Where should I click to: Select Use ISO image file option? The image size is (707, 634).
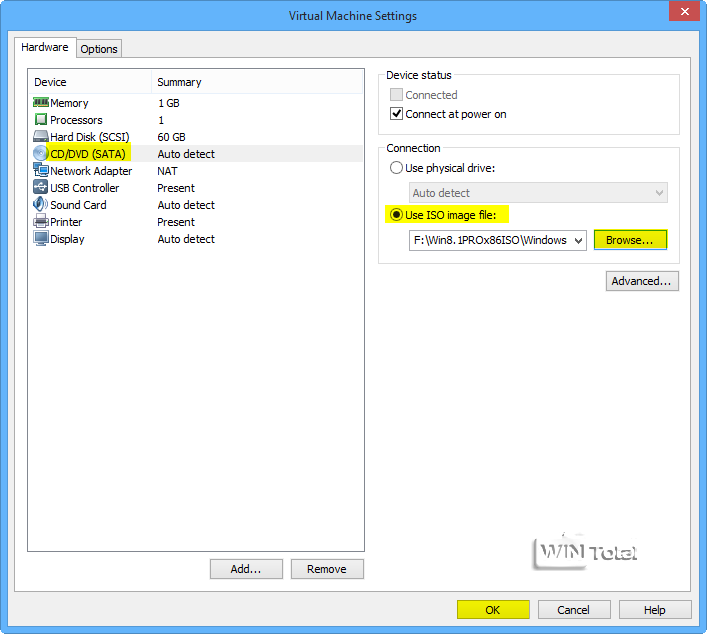click(396, 215)
